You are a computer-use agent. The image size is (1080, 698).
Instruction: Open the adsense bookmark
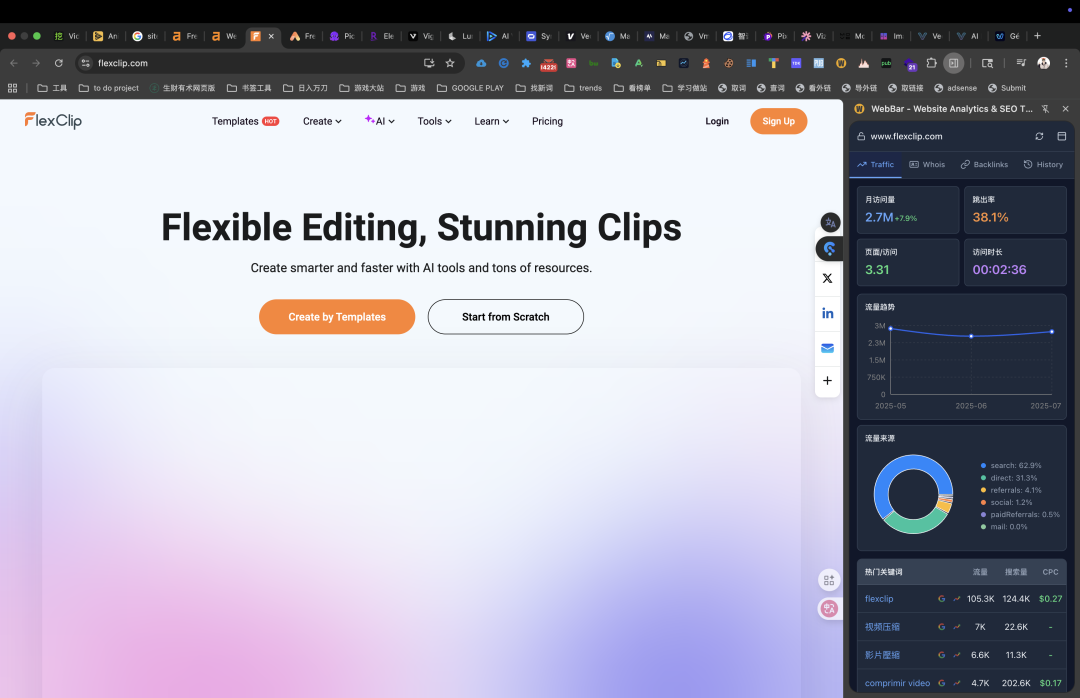(x=955, y=88)
